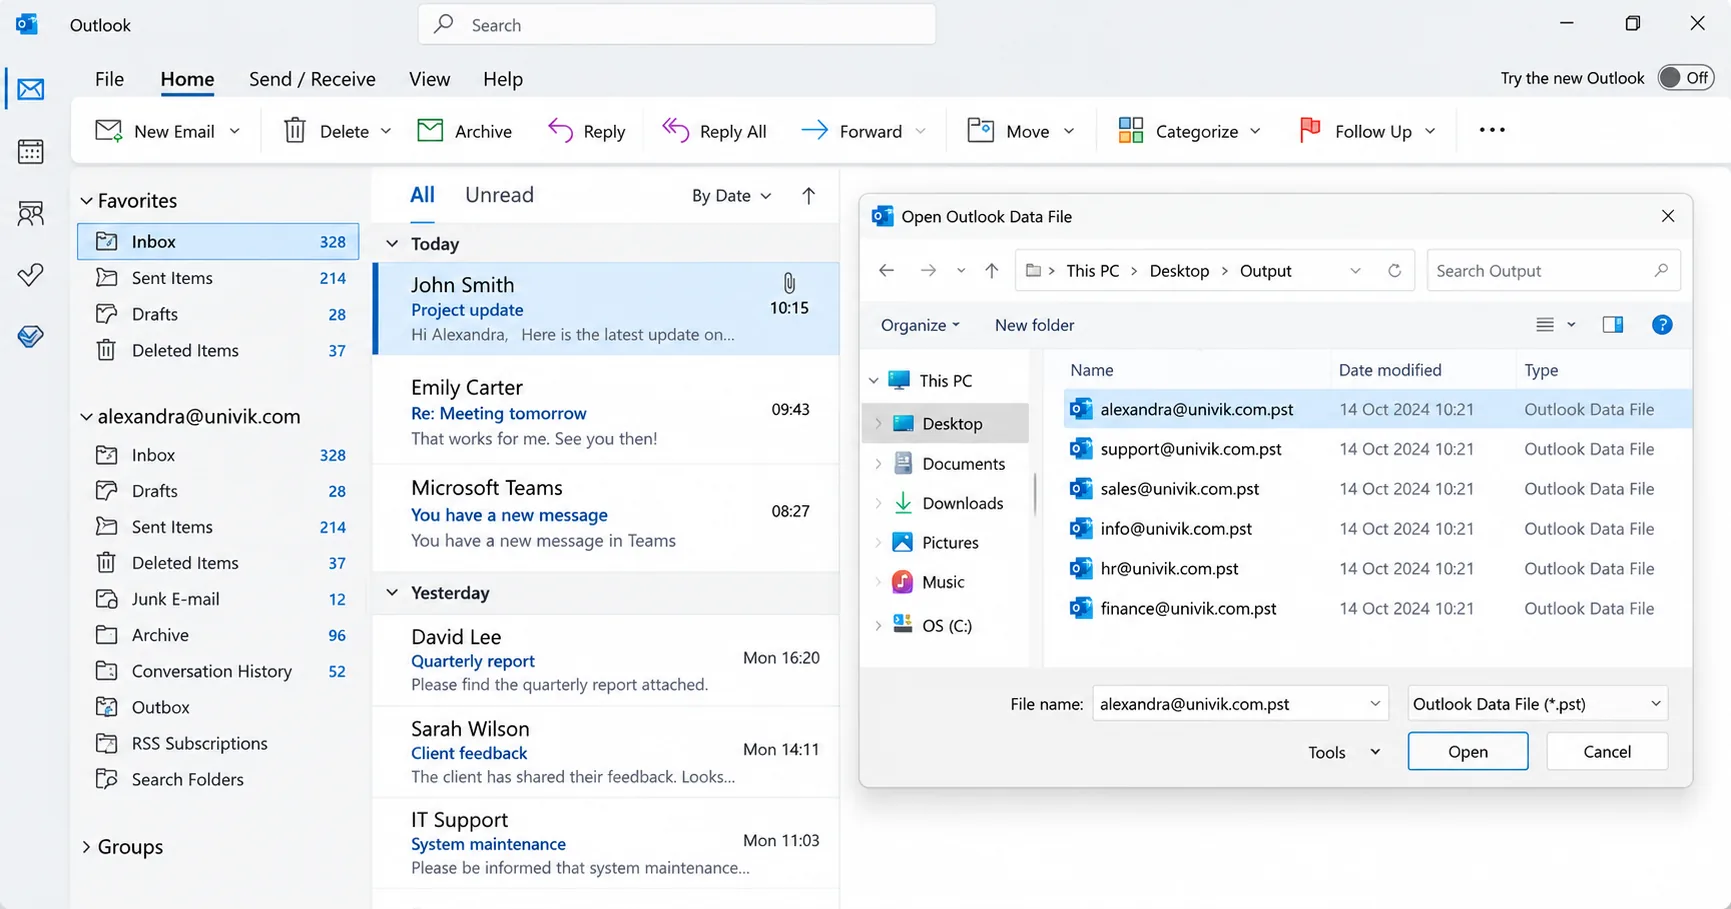Open the New Email dropdown arrow
Image resolution: width=1731 pixels, height=909 pixels.
pos(235,131)
